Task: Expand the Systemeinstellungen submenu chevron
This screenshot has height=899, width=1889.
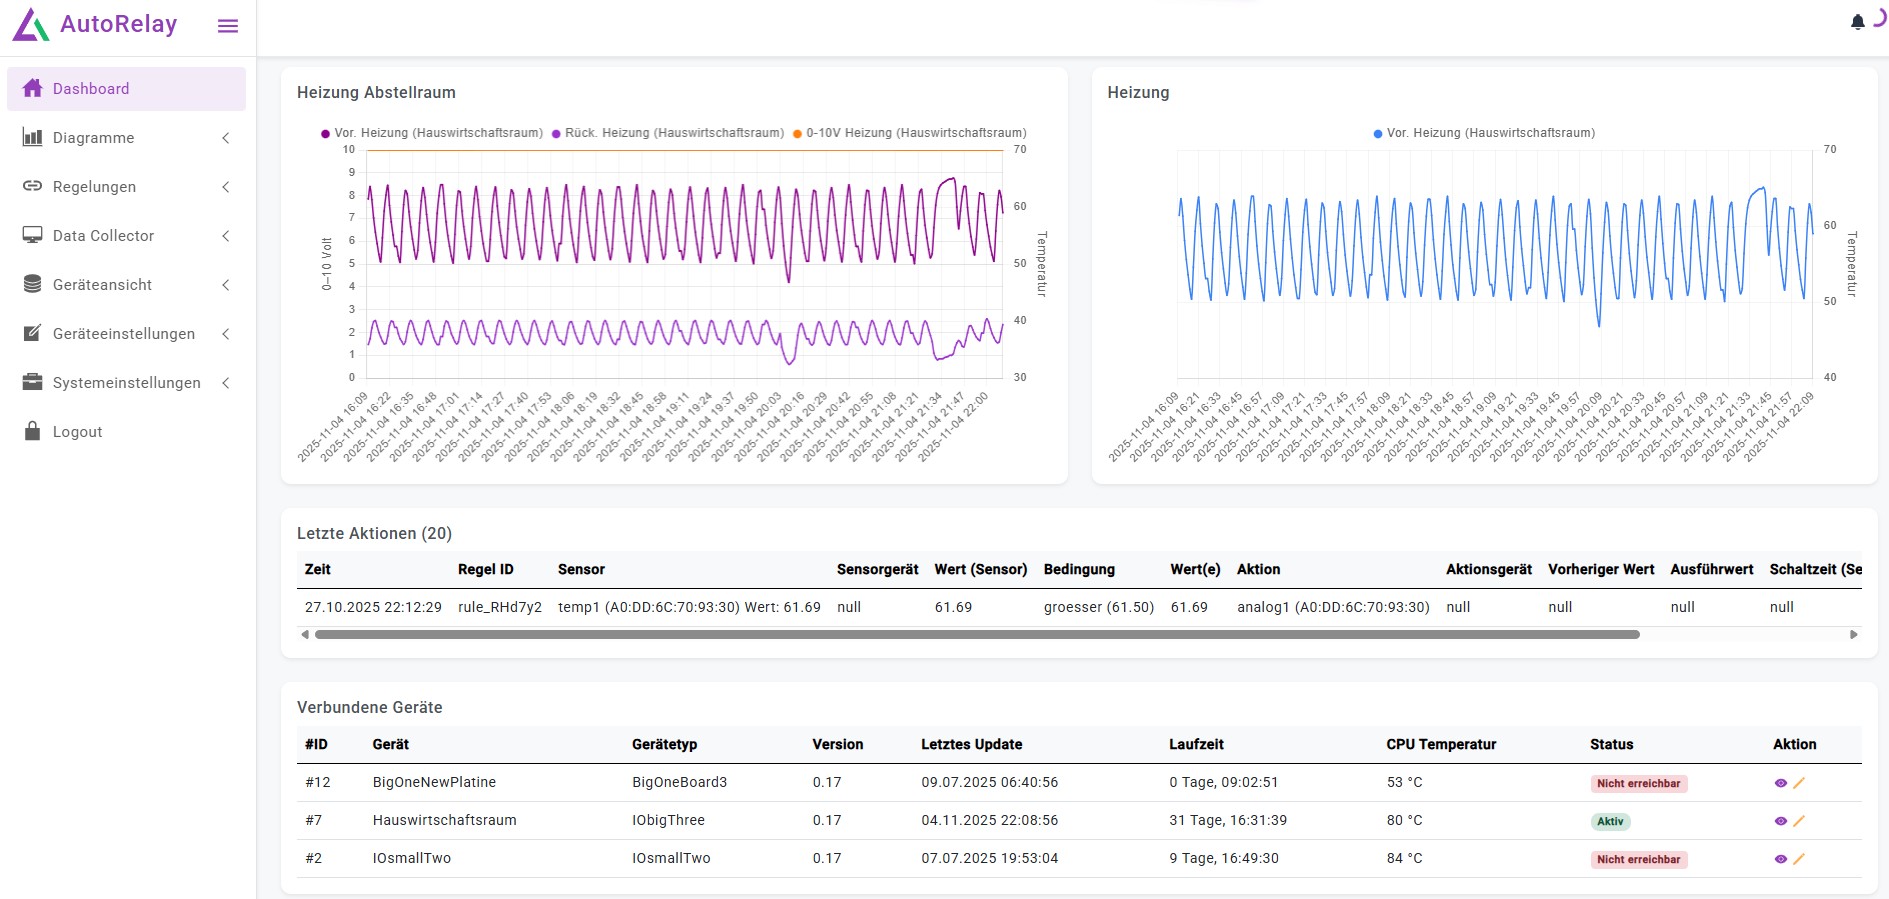Action: (x=226, y=383)
